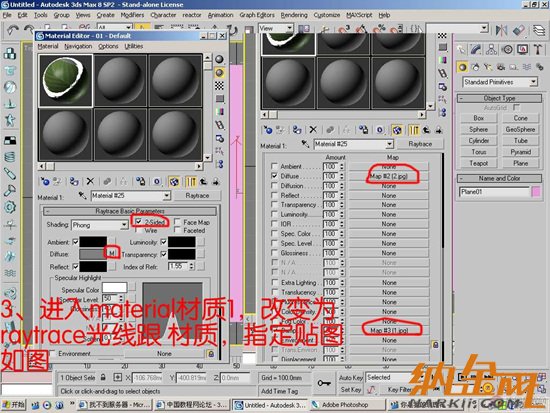Toggle the Percent Snap toolbar icon

(x=379, y=29)
